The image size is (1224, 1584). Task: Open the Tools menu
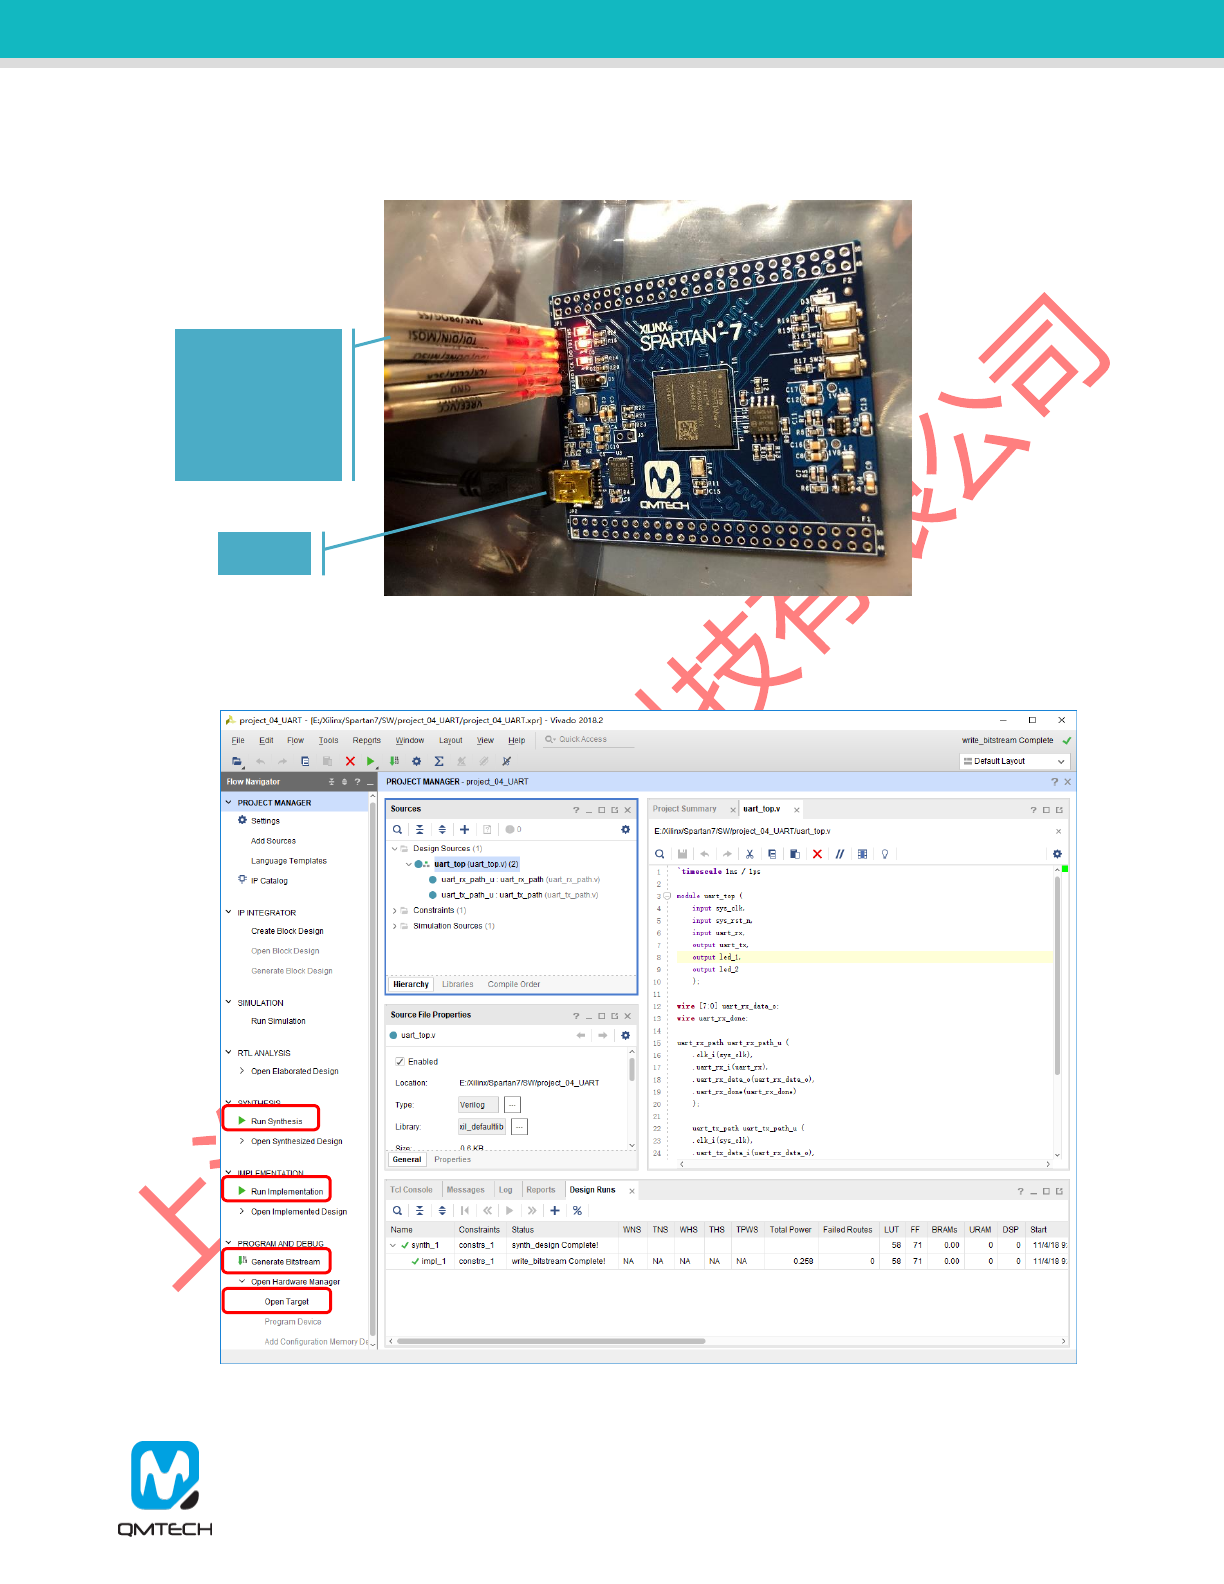pyautogui.click(x=328, y=740)
